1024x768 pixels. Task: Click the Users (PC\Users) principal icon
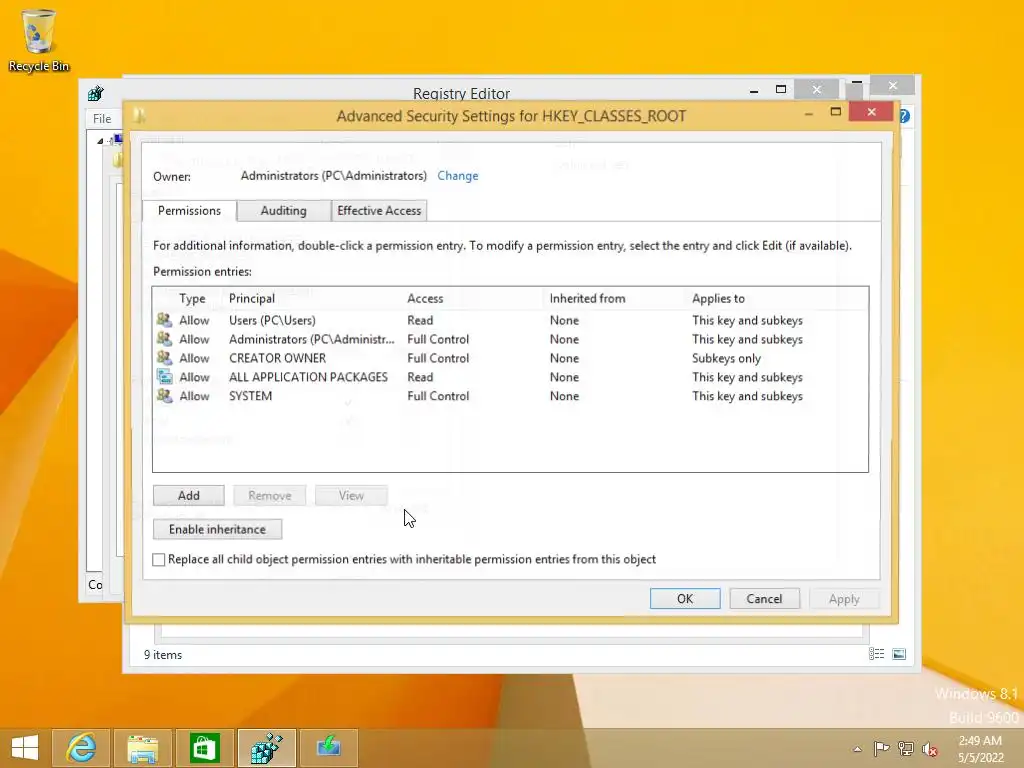(x=165, y=320)
